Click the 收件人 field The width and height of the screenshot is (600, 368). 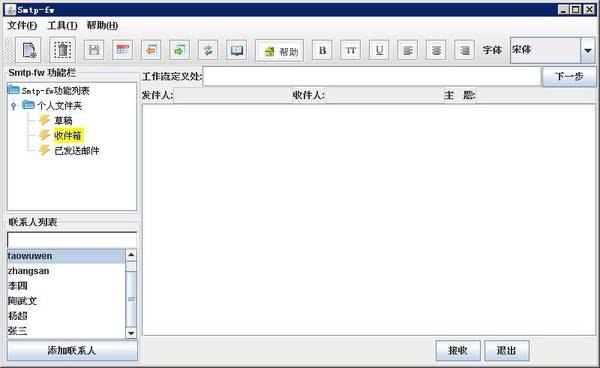tap(384, 95)
